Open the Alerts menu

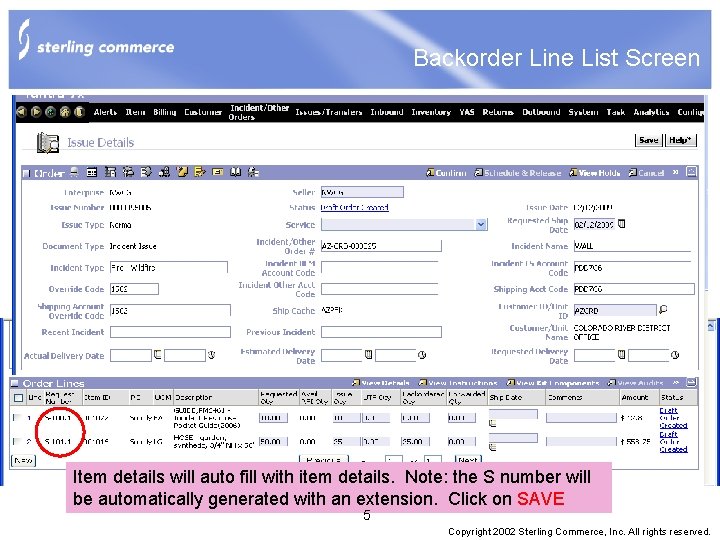105,112
